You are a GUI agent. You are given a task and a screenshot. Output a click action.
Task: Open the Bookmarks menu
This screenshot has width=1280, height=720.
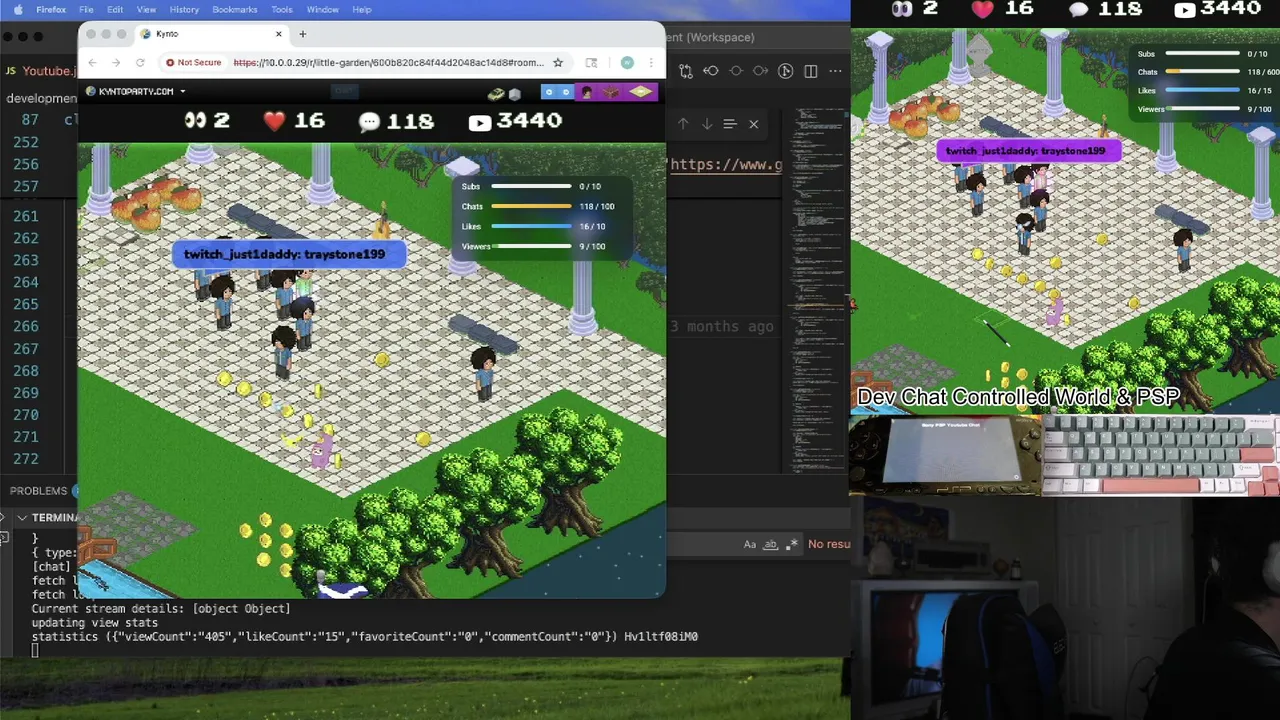click(235, 10)
